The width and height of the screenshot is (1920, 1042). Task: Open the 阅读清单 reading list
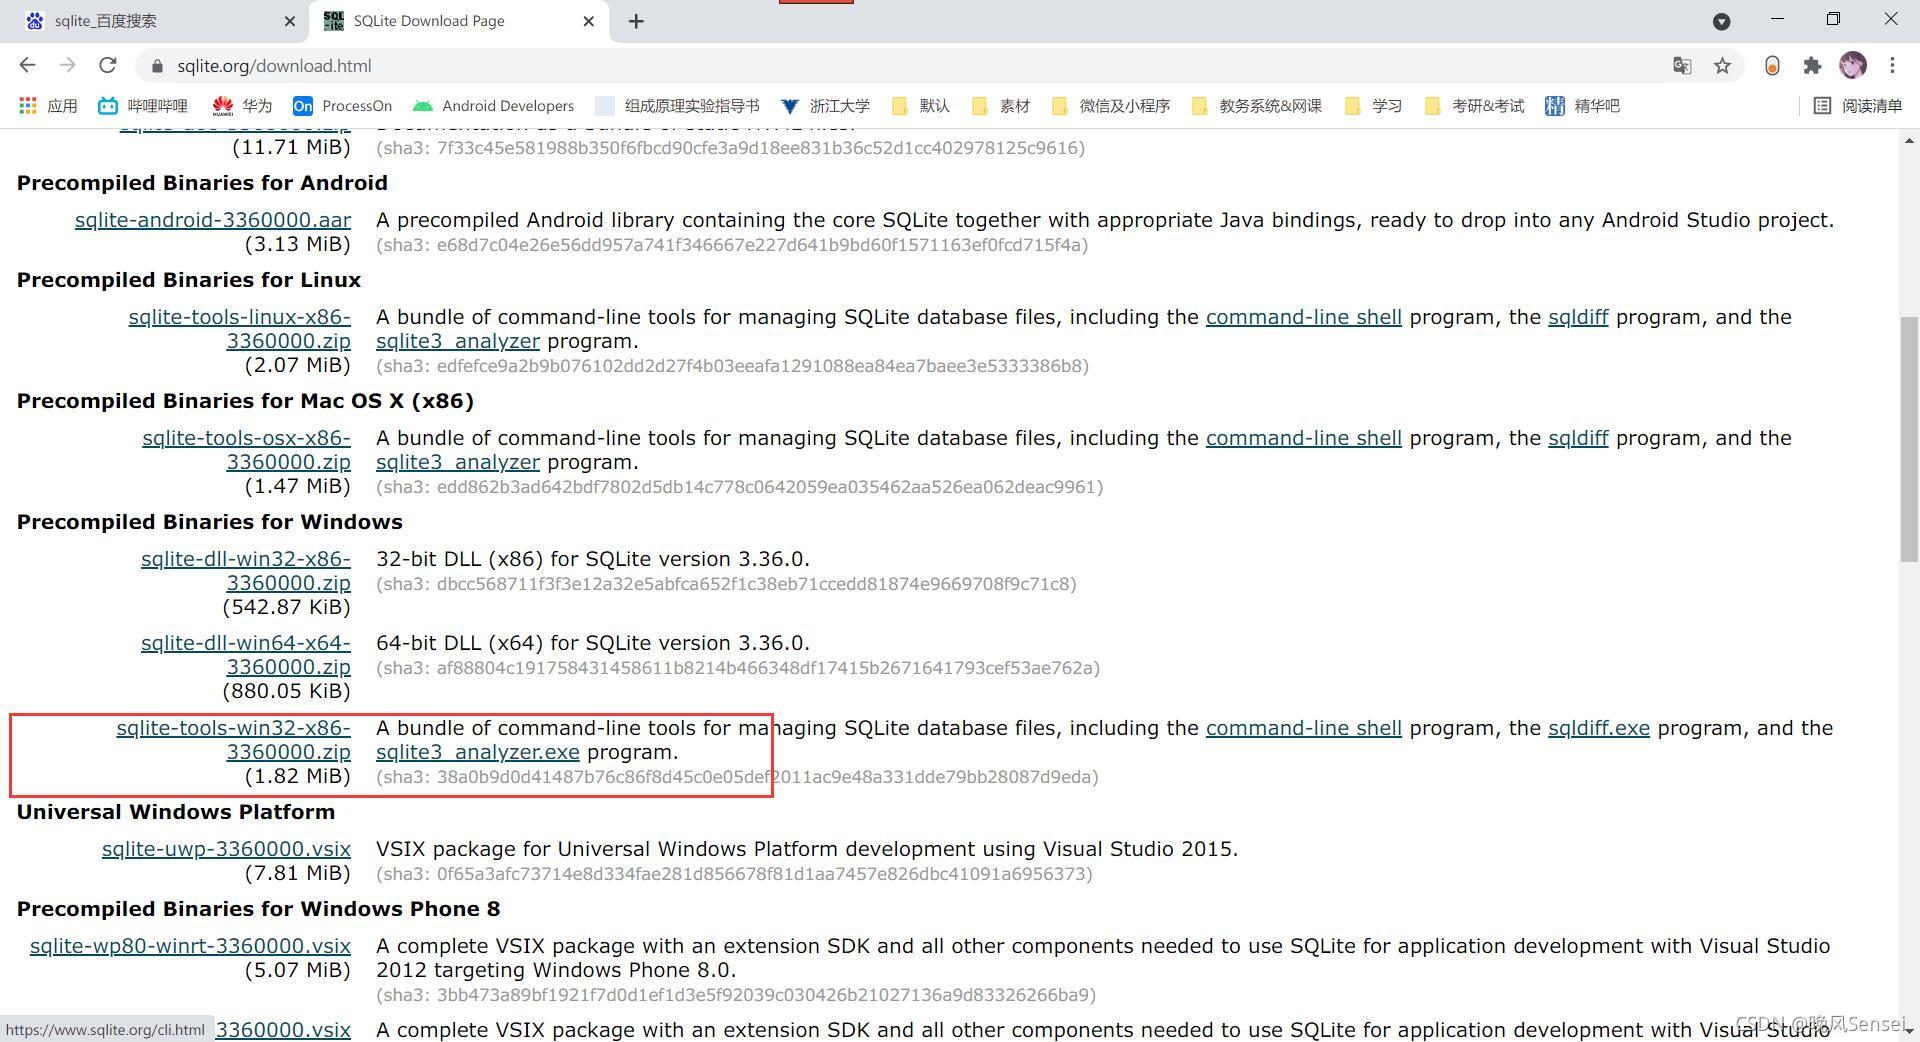(x=1858, y=106)
